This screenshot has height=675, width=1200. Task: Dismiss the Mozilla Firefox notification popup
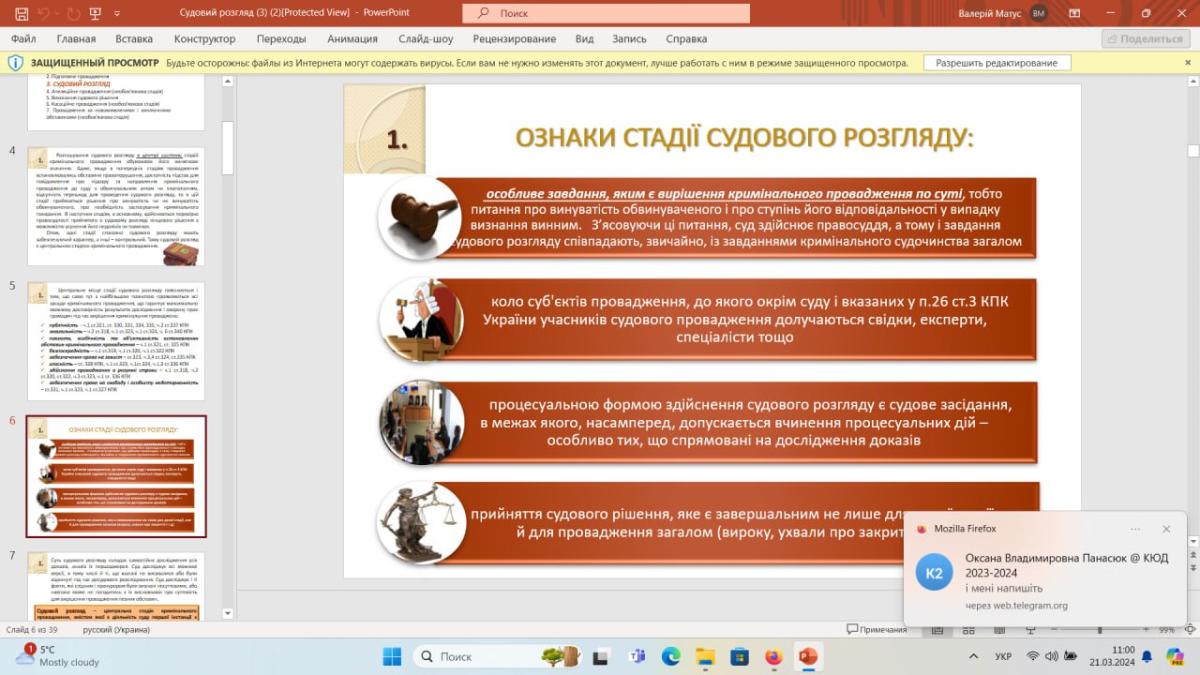(1166, 529)
